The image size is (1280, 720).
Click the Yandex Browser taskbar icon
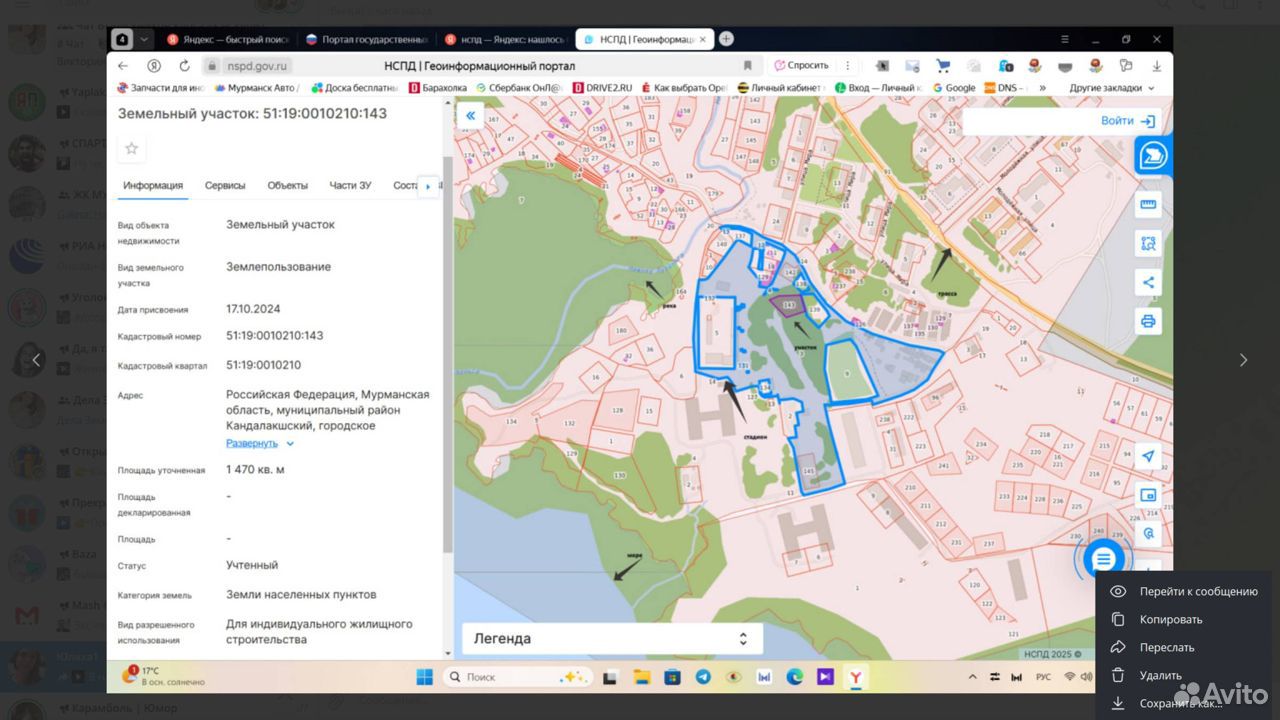[857, 677]
